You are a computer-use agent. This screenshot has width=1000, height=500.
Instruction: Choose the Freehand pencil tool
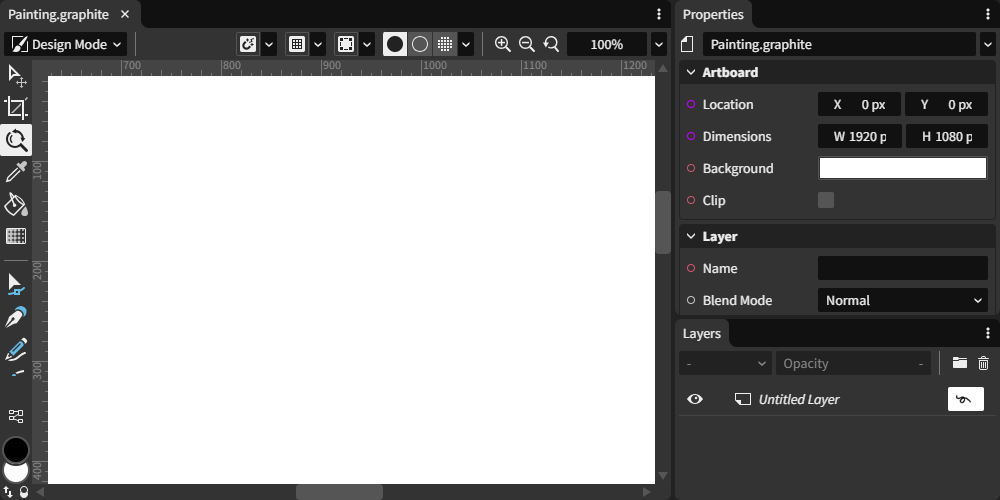[16, 350]
